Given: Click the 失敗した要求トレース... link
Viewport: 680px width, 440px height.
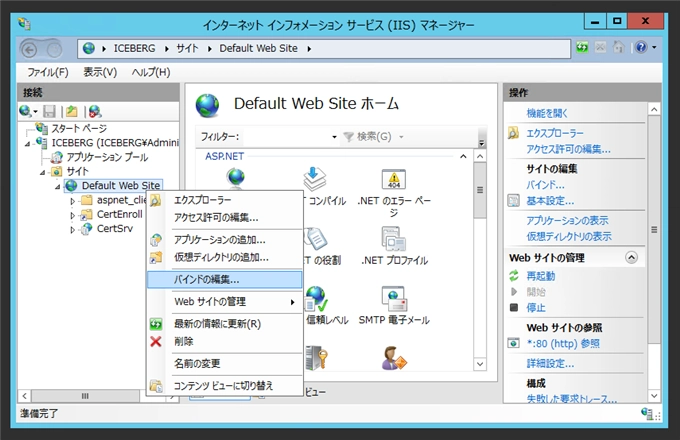Looking at the screenshot, I should pos(572,399).
